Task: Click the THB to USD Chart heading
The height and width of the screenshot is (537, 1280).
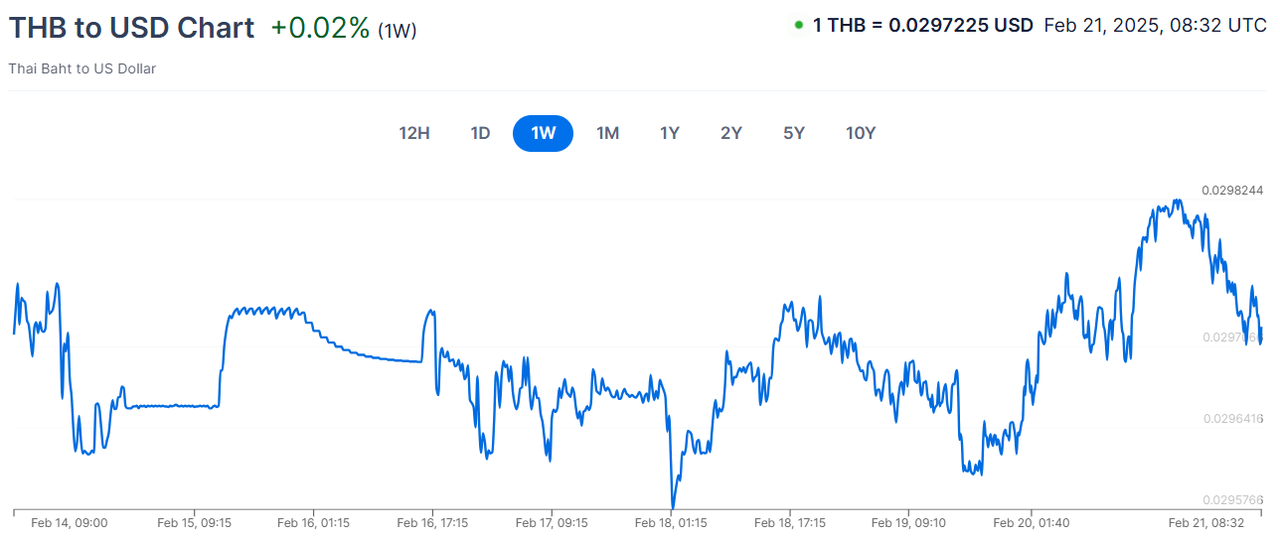Action: (x=132, y=28)
